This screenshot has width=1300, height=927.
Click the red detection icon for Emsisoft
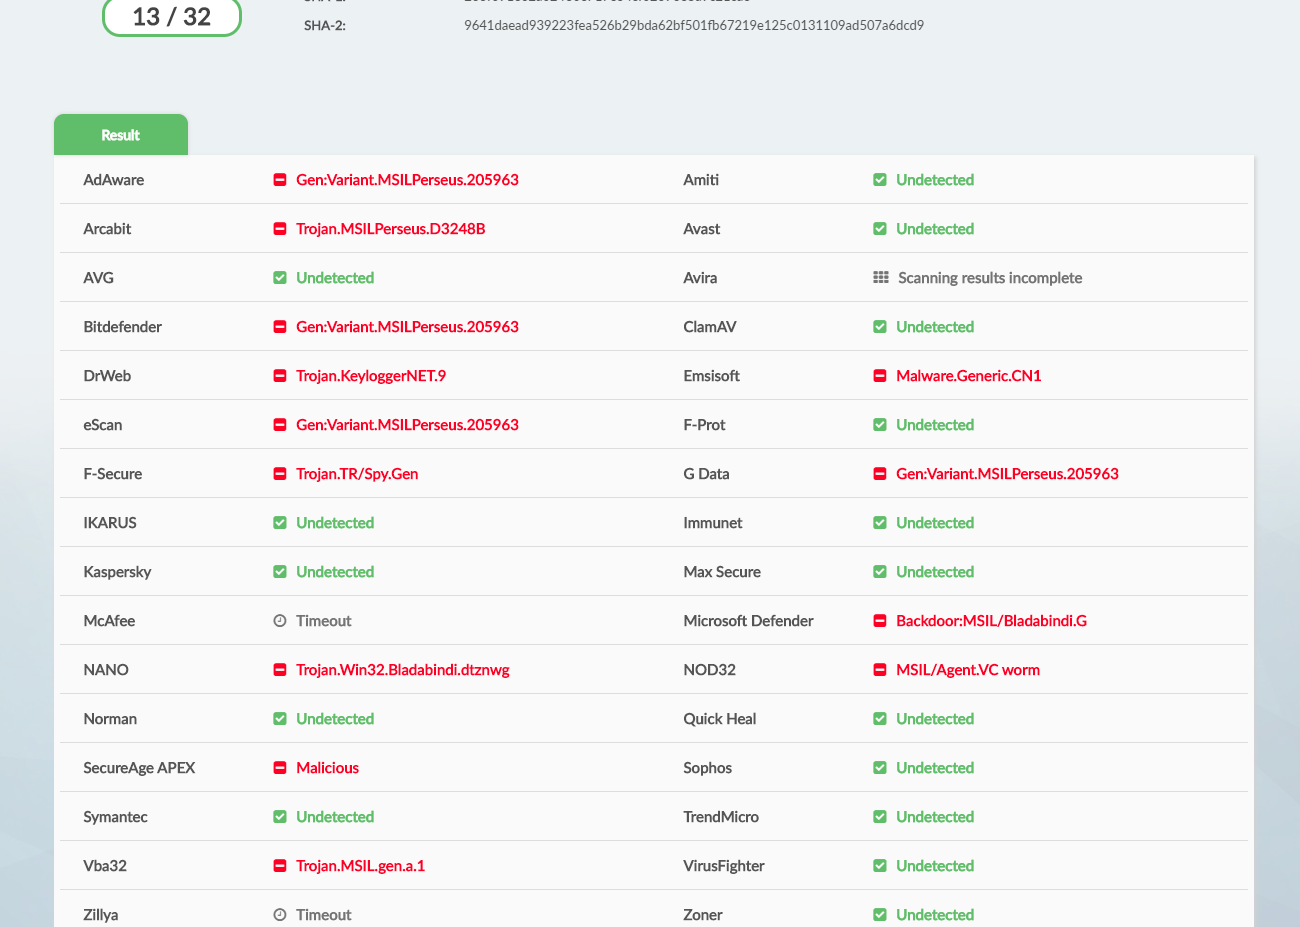click(x=880, y=376)
